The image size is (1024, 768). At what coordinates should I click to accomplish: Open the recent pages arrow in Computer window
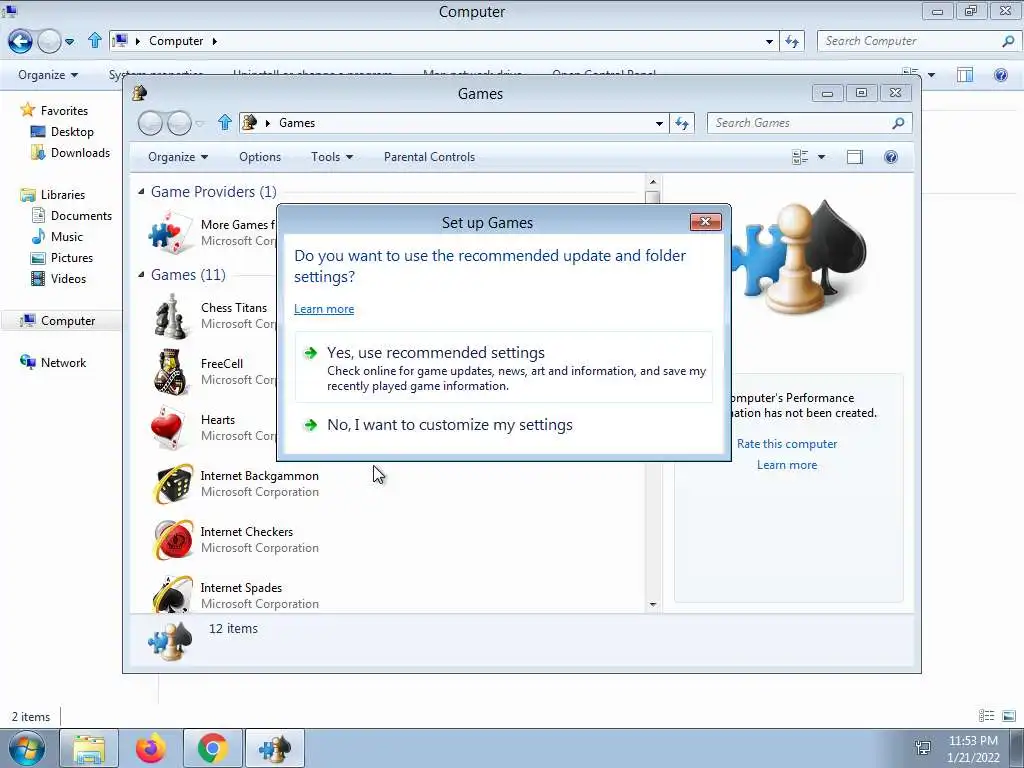[x=69, y=42]
